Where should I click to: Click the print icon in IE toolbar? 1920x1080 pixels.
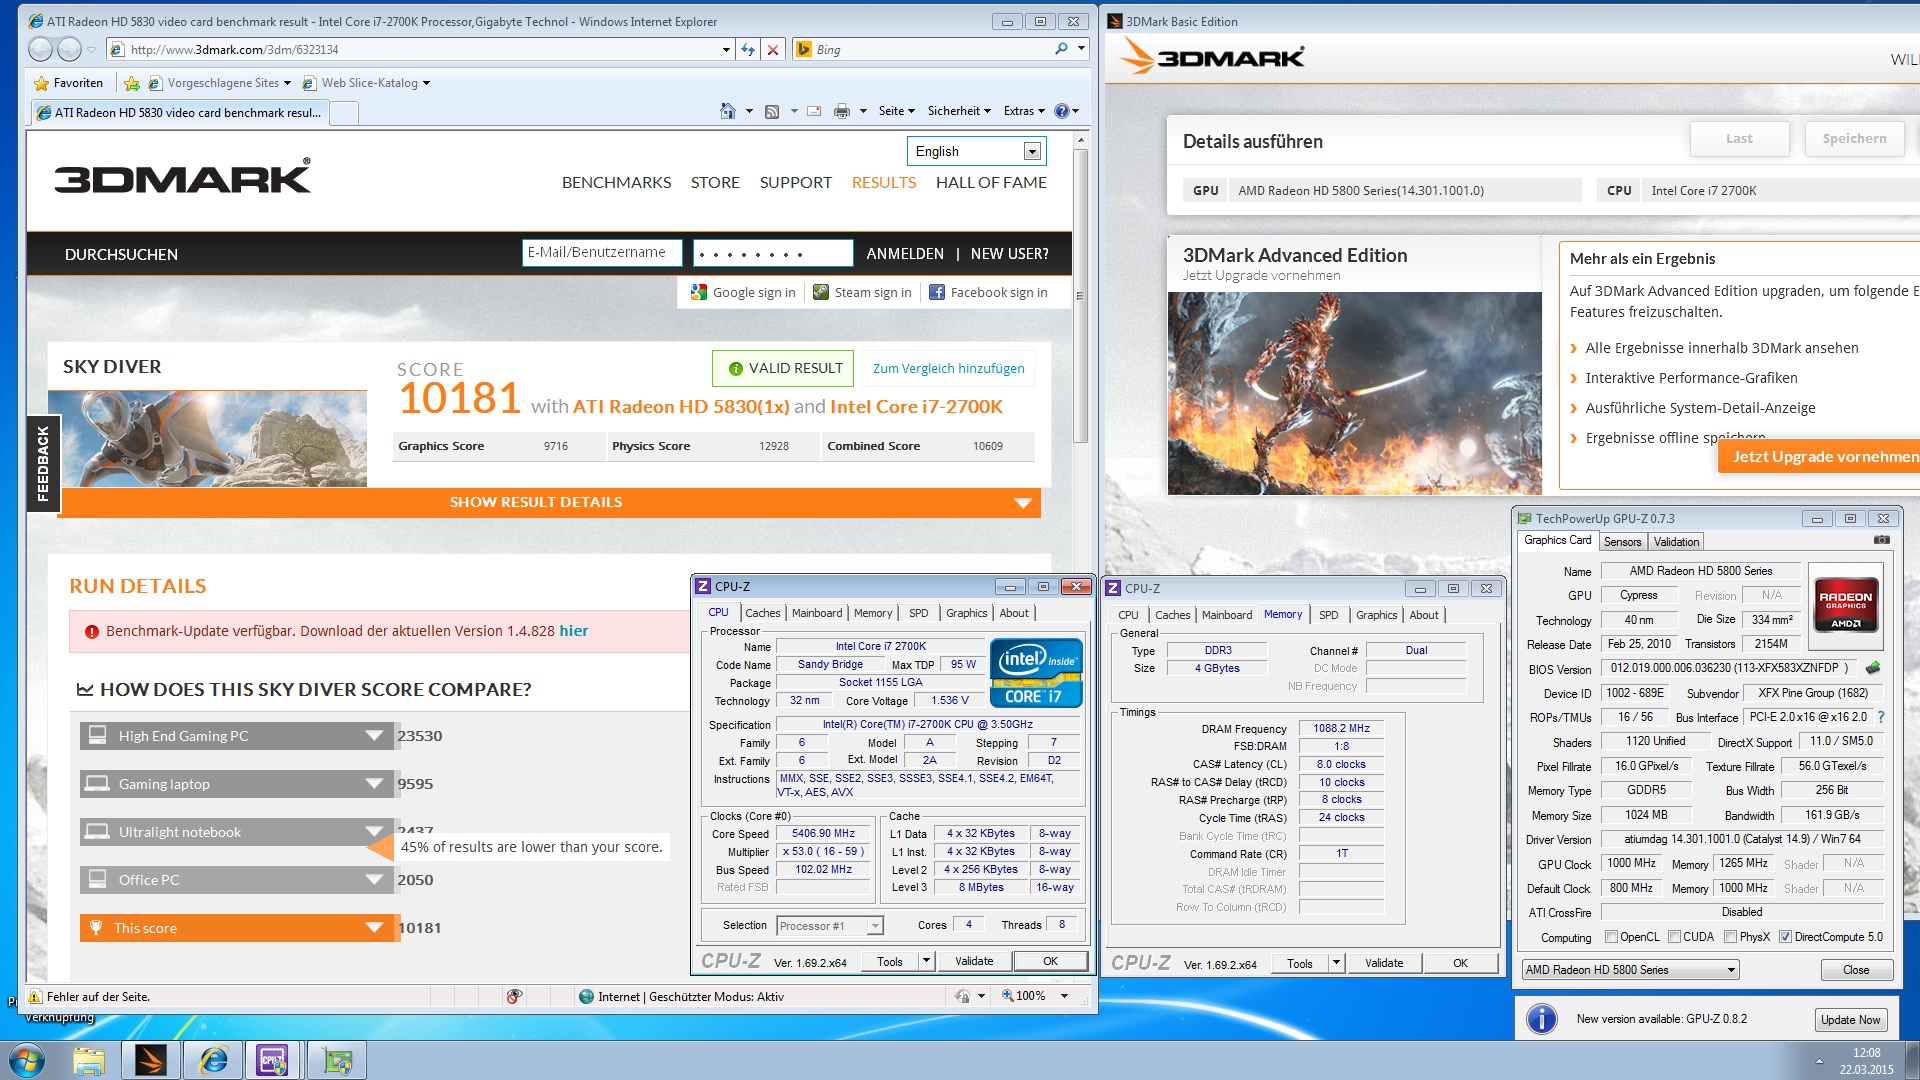[x=842, y=111]
